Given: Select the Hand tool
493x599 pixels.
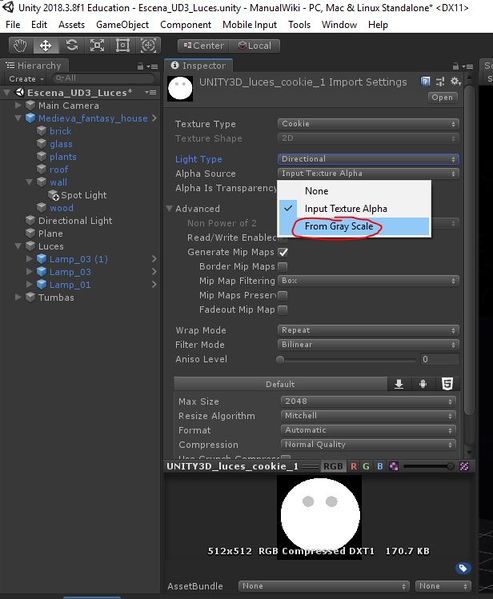Looking at the screenshot, I should point(20,46).
